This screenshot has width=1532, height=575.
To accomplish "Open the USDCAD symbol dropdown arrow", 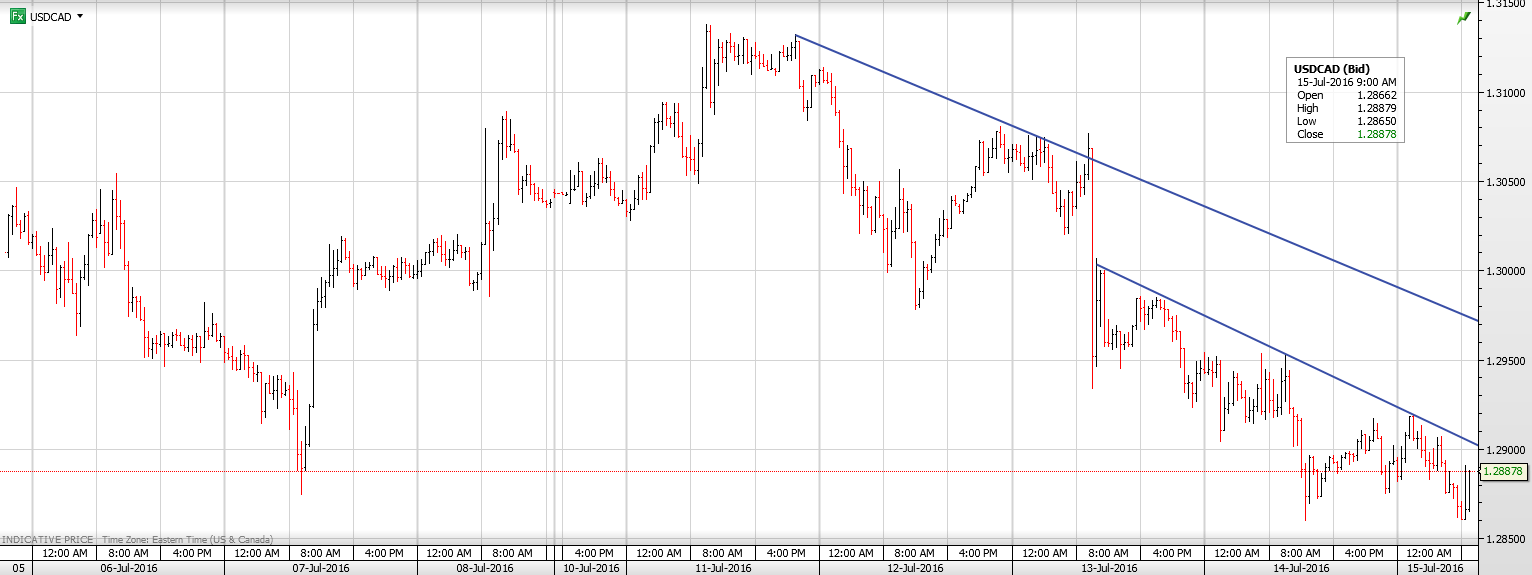I will click(80, 17).
